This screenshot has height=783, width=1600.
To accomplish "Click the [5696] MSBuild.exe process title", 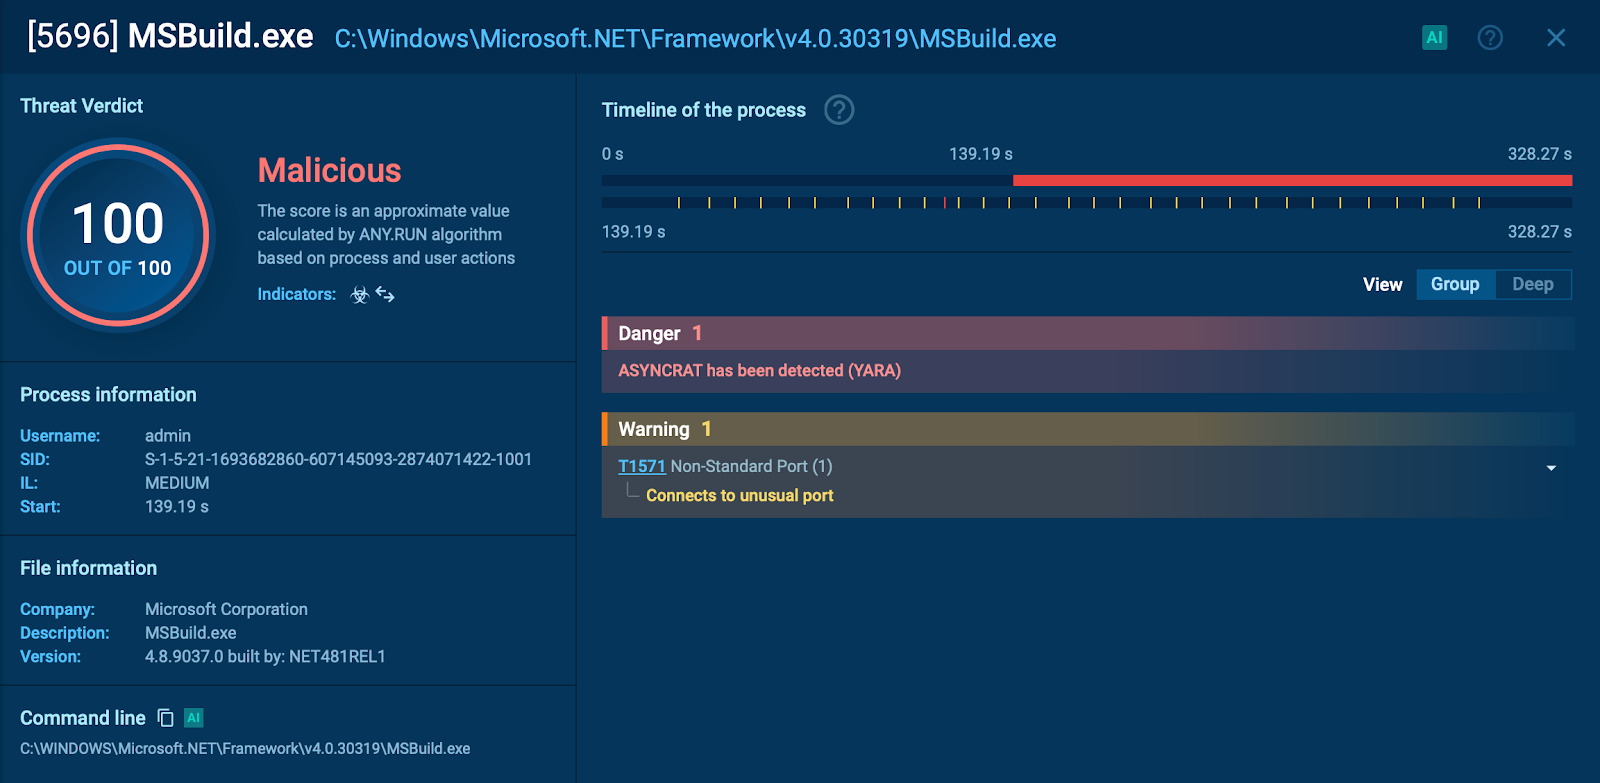I will click(x=170, y=37).
